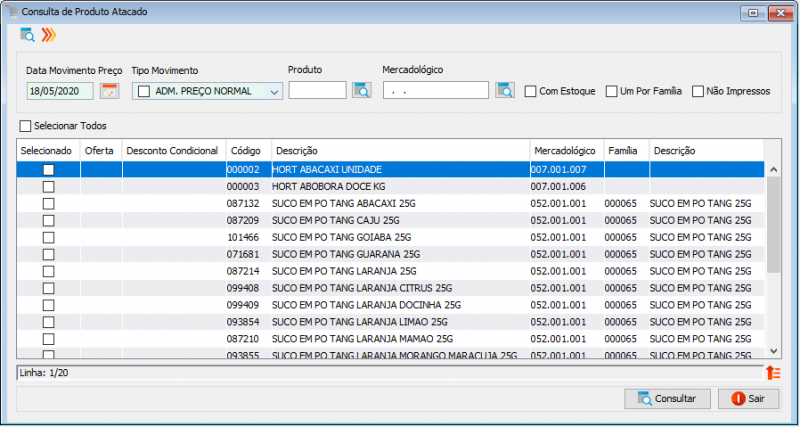The image size is (800, 427).
Task: Check the Não Impressos option
Action: [x=698, y=92]
